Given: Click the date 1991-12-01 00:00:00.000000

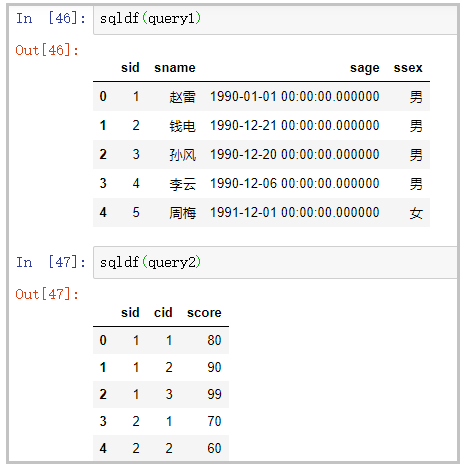Looking at the screenshot, I should [295, 212].
